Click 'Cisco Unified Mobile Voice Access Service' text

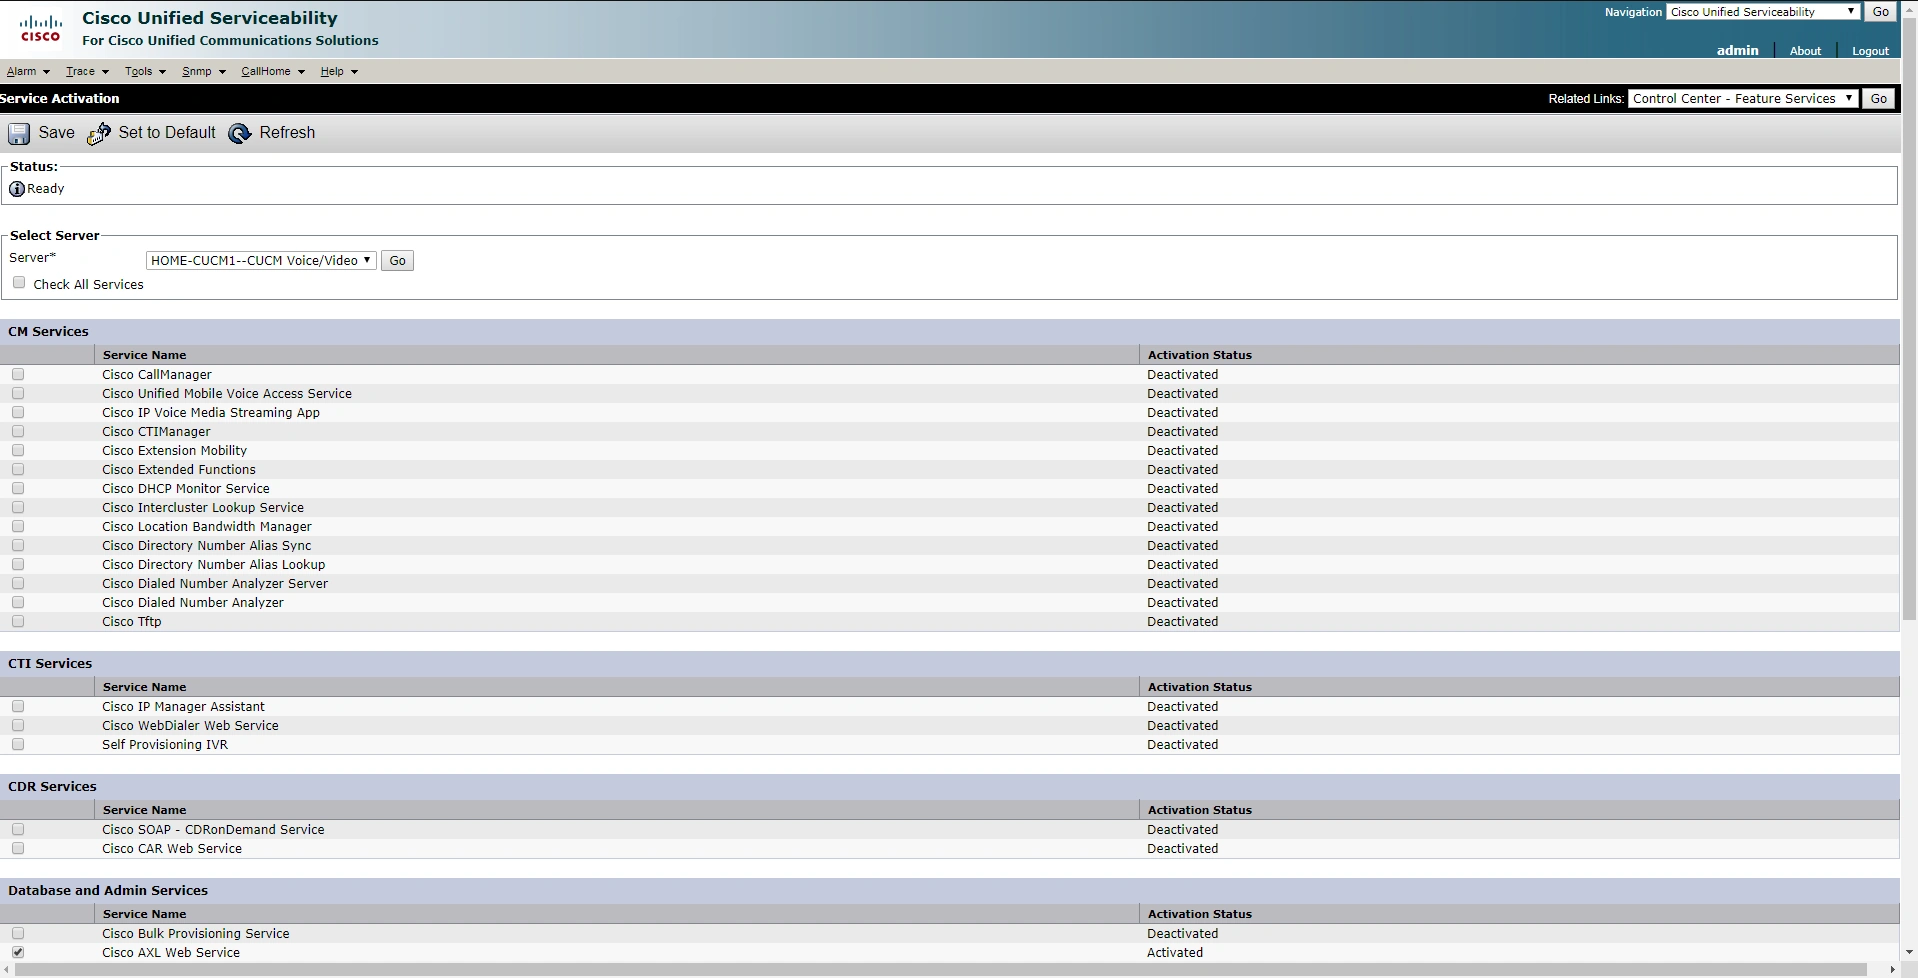(x=227, y=393)
